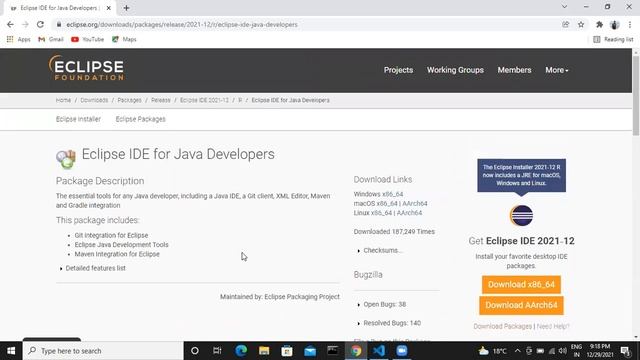Click the Java Developers package icon
Viewport: 640px width, 360px height.
click(66, 159)
